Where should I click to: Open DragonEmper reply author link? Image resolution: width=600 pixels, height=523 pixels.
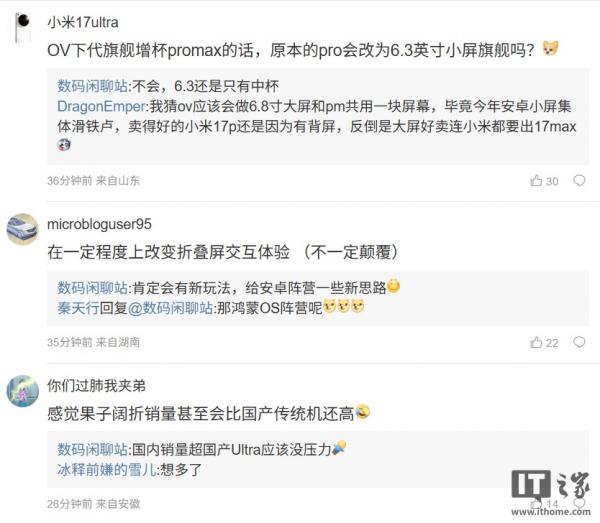[101, 106]
